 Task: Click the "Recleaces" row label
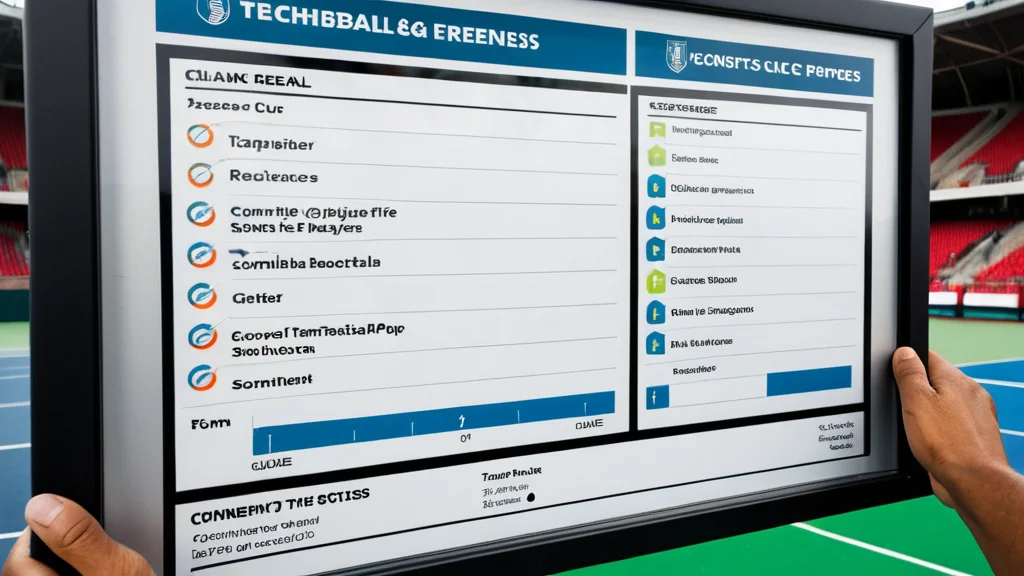(274, 176)
